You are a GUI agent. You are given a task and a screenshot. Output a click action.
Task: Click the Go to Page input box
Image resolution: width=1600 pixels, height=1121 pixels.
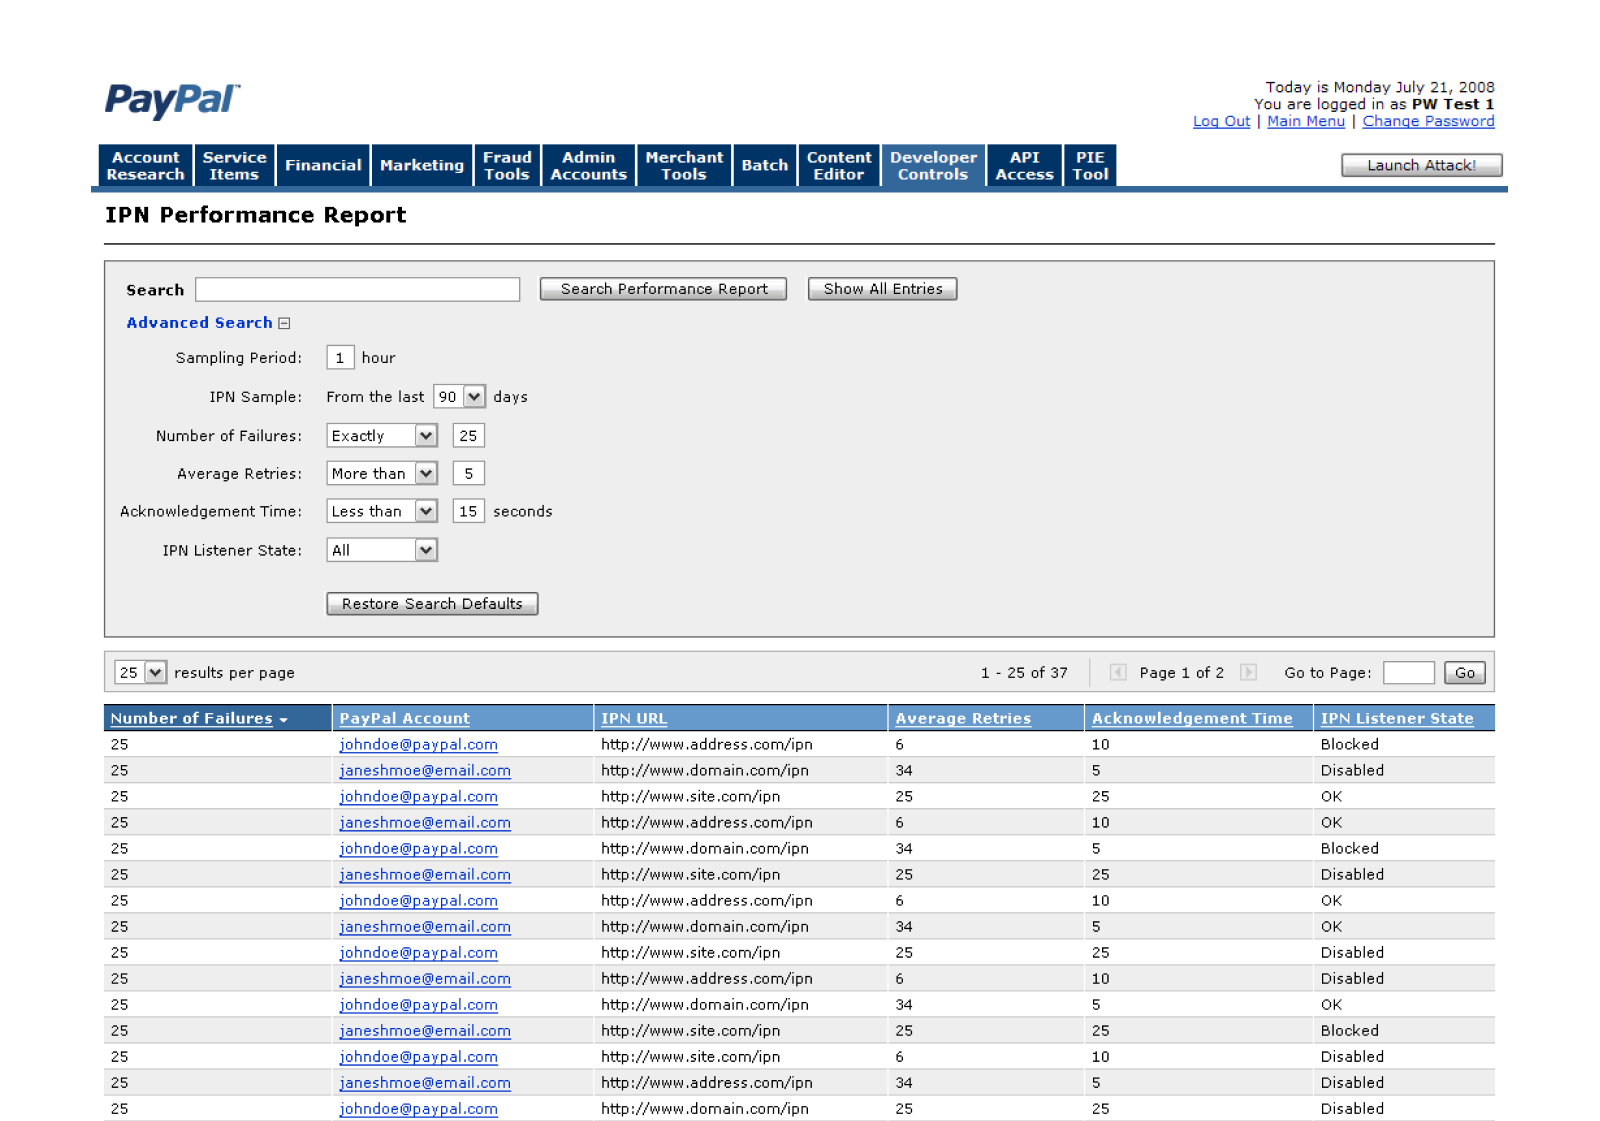(x=1408, y=673)
